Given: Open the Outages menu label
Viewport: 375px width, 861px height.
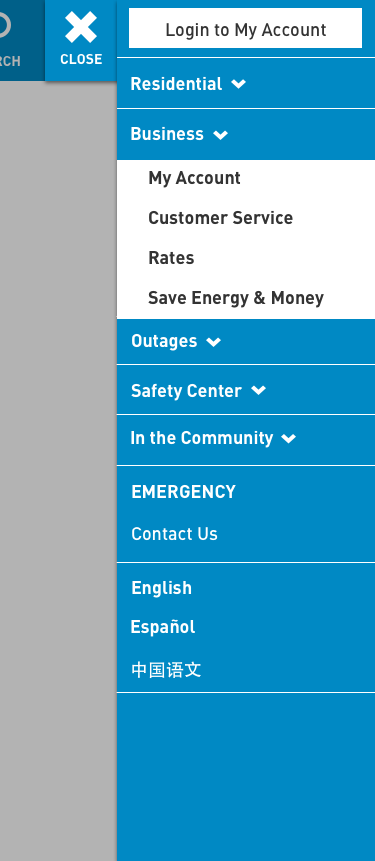Looking at the screenshot, I should coord(164,341).
